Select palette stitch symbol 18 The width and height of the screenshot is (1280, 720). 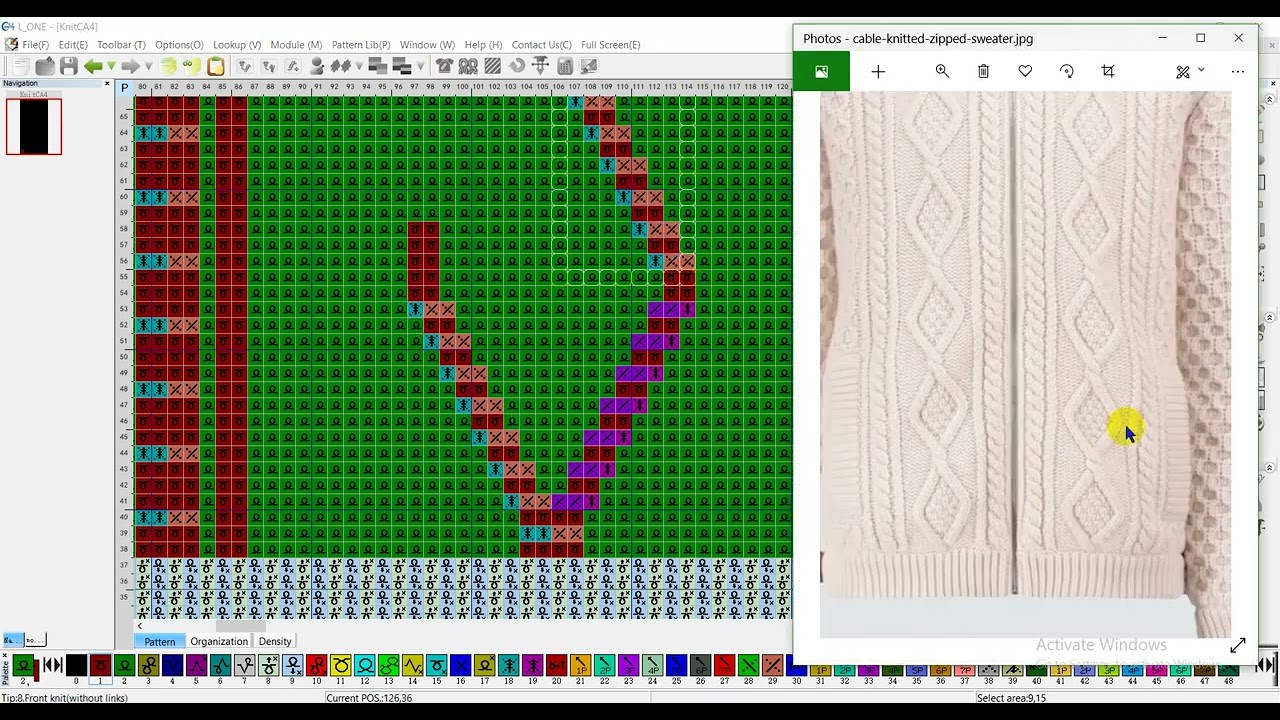point(508,666)
